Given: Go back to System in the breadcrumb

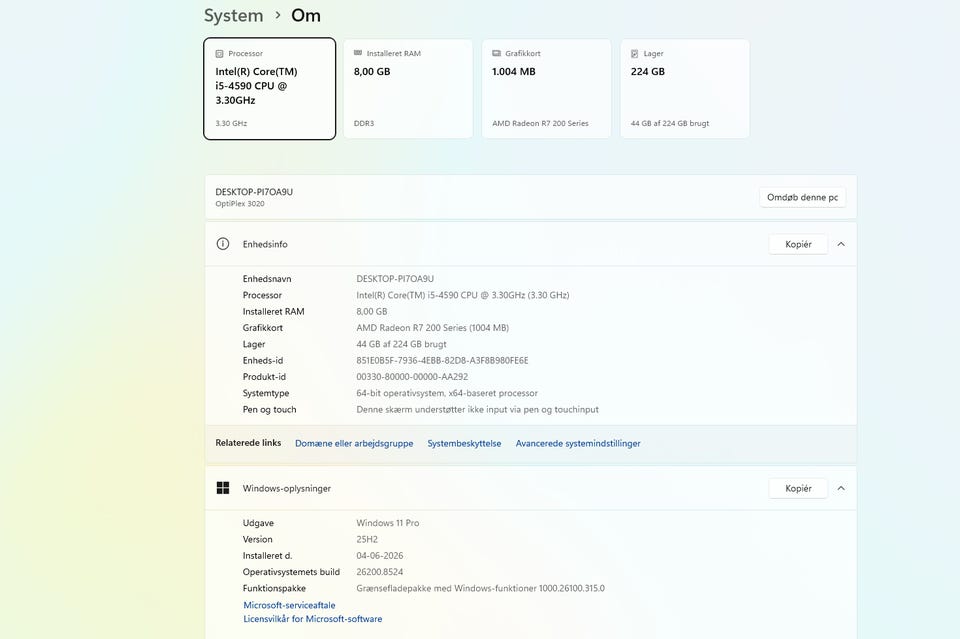Looking at the screenshot, I should click(x=233, y=15).
